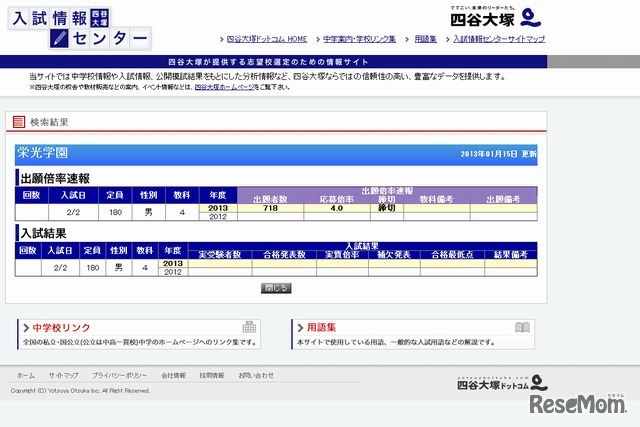Select the open book icon in 用語集 box
This screenshot has height=427, width=640.
pos(522,327)
